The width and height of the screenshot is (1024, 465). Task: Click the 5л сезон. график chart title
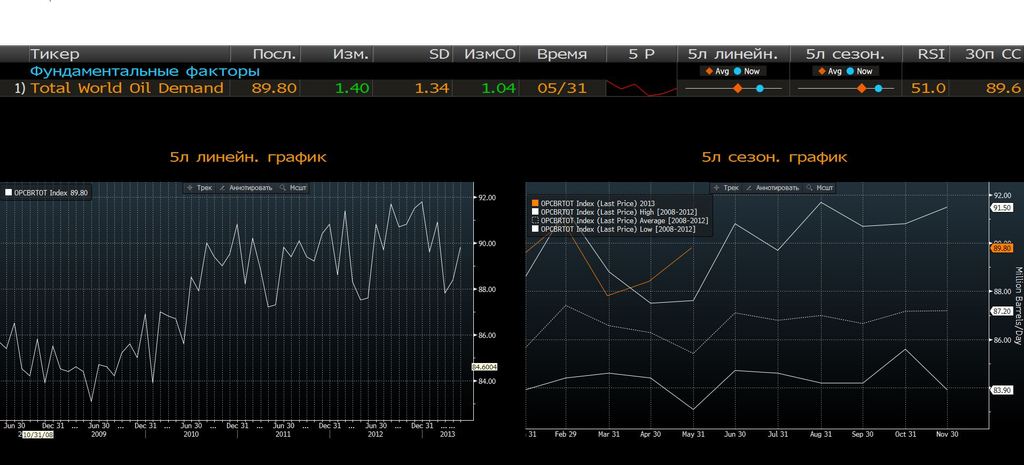[x=775, y=157]
